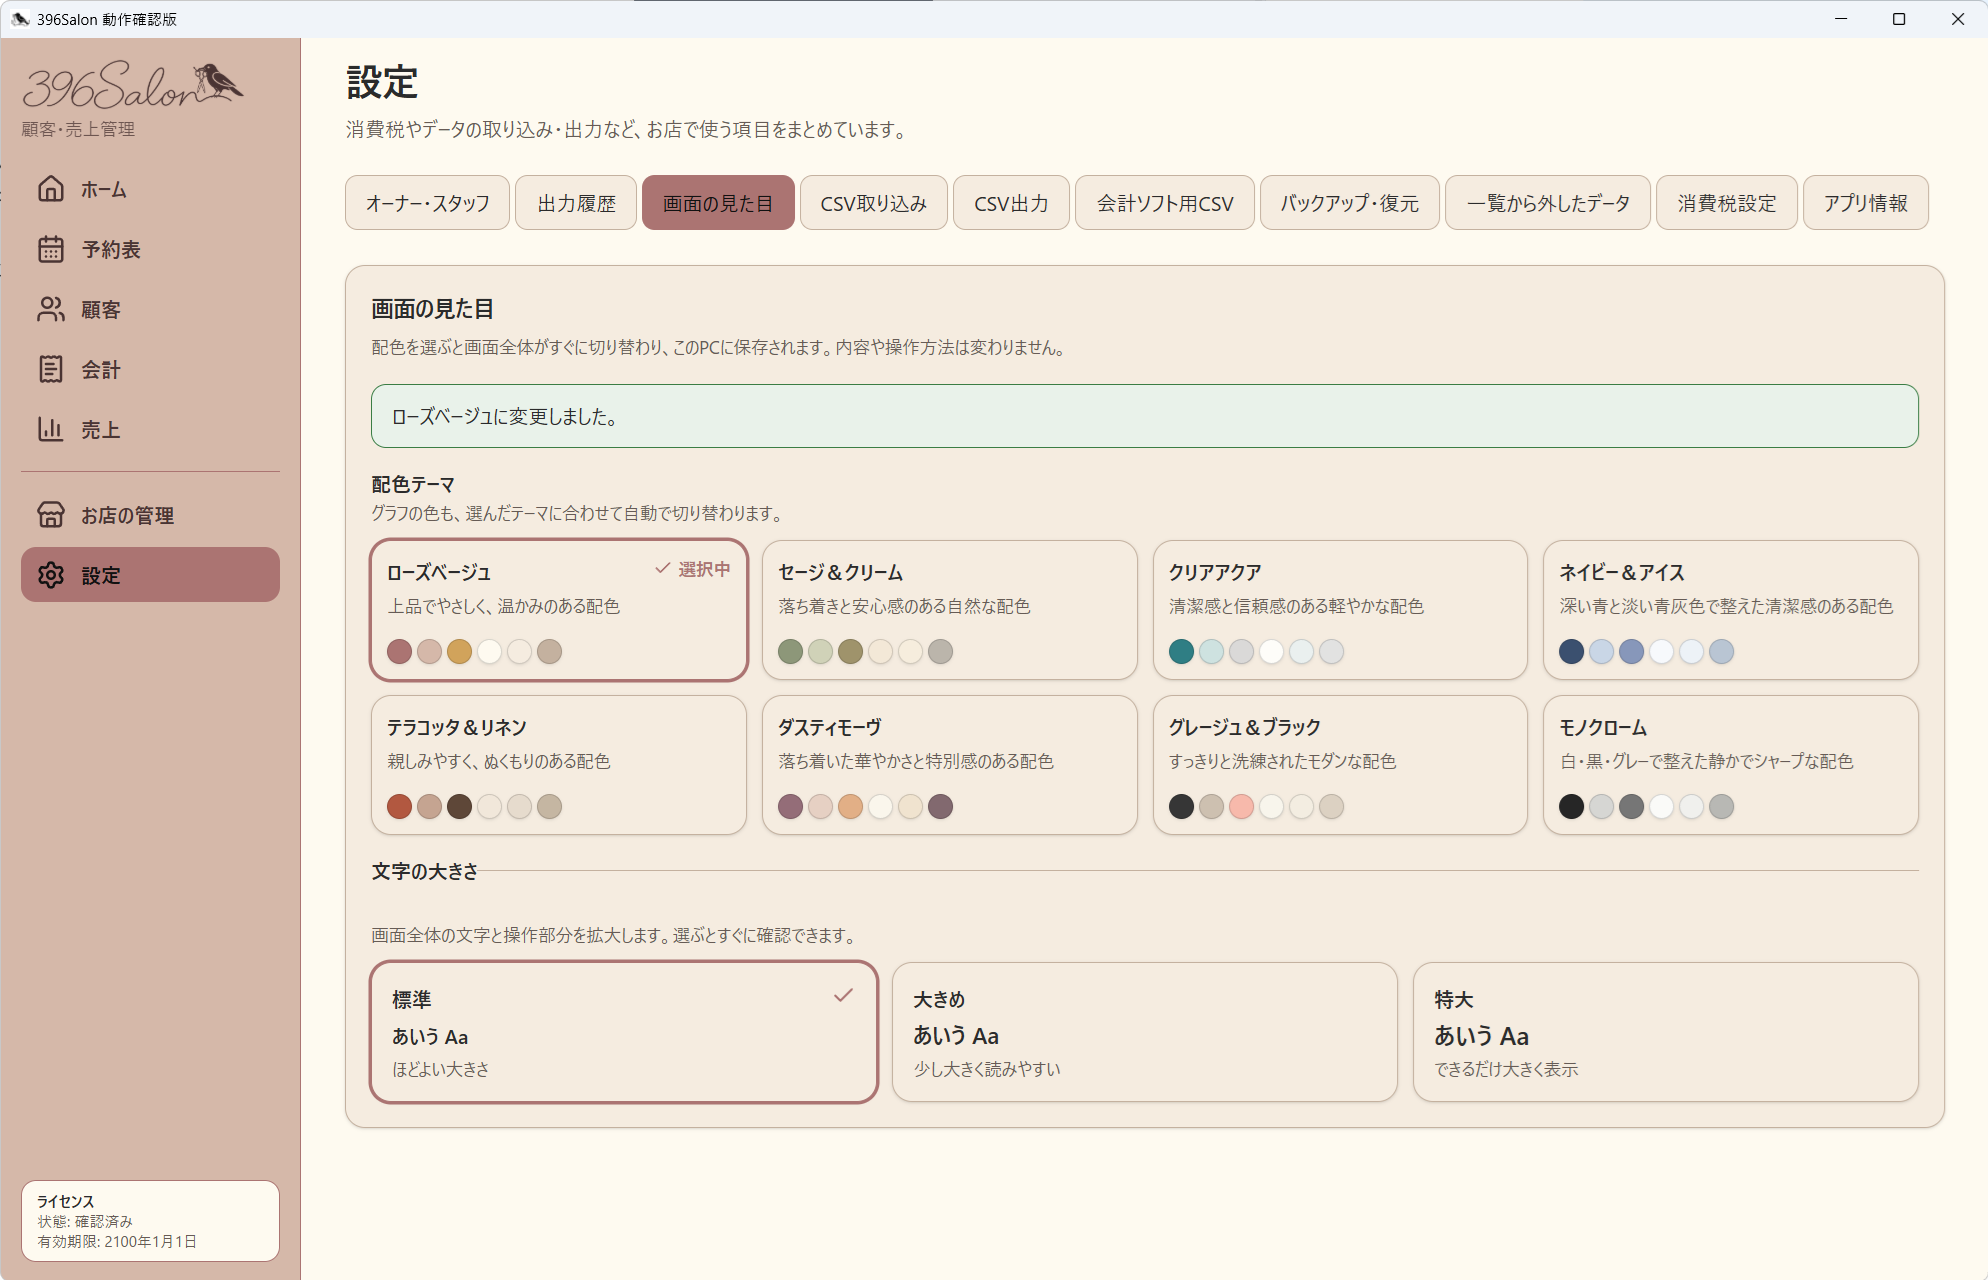Click the shop icon next to お店の管理
This screenshot has width=1988, height=1280.
coord(51,515)
